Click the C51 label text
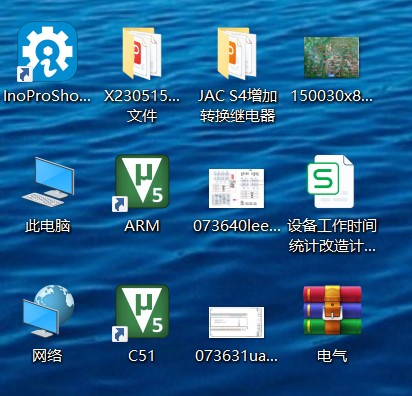Viewport: 412px width, 396px height. pos(142,356)
